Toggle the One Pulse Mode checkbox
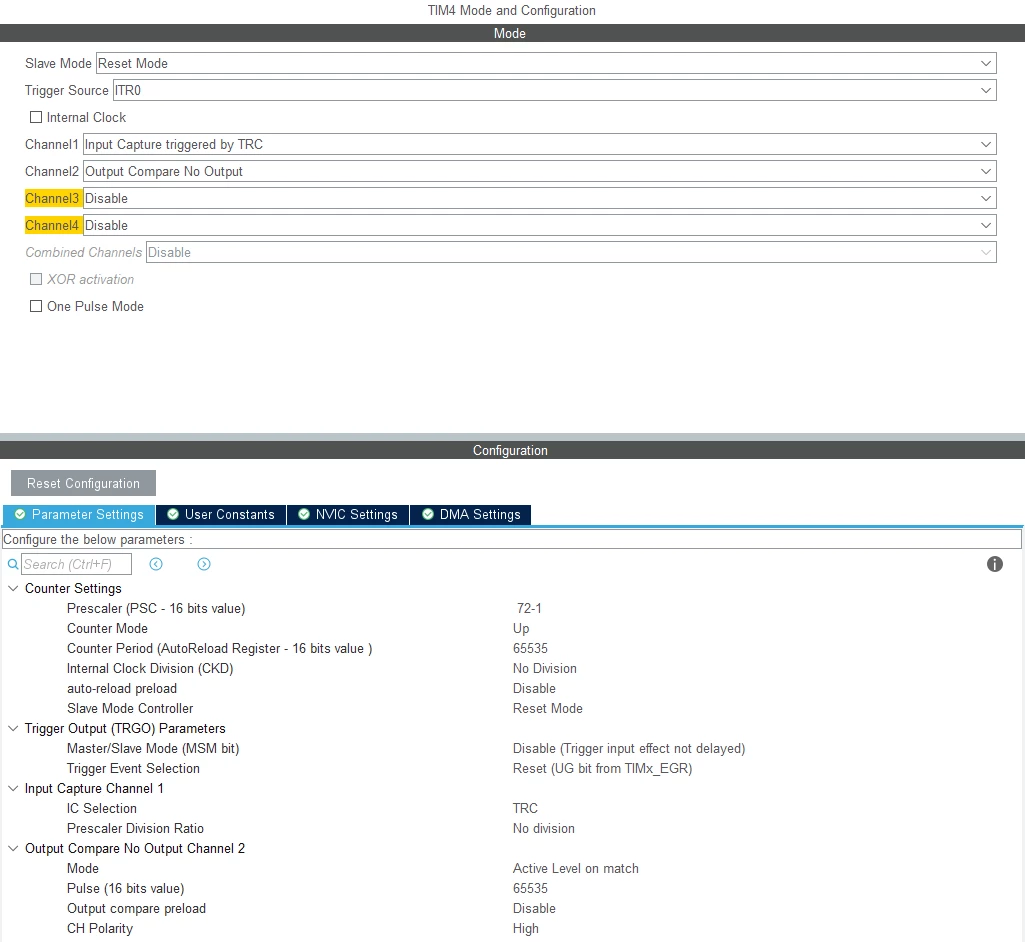This screenshot has height=942, width=1025. point(36,306)
